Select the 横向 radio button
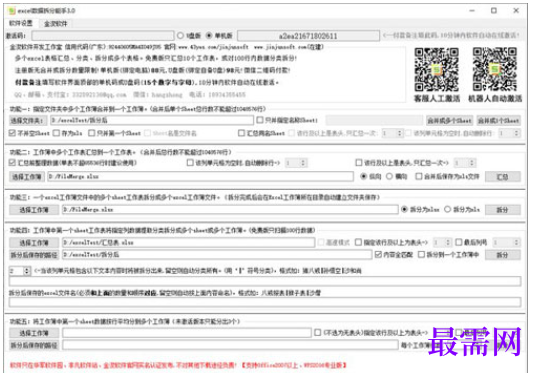 389,176
